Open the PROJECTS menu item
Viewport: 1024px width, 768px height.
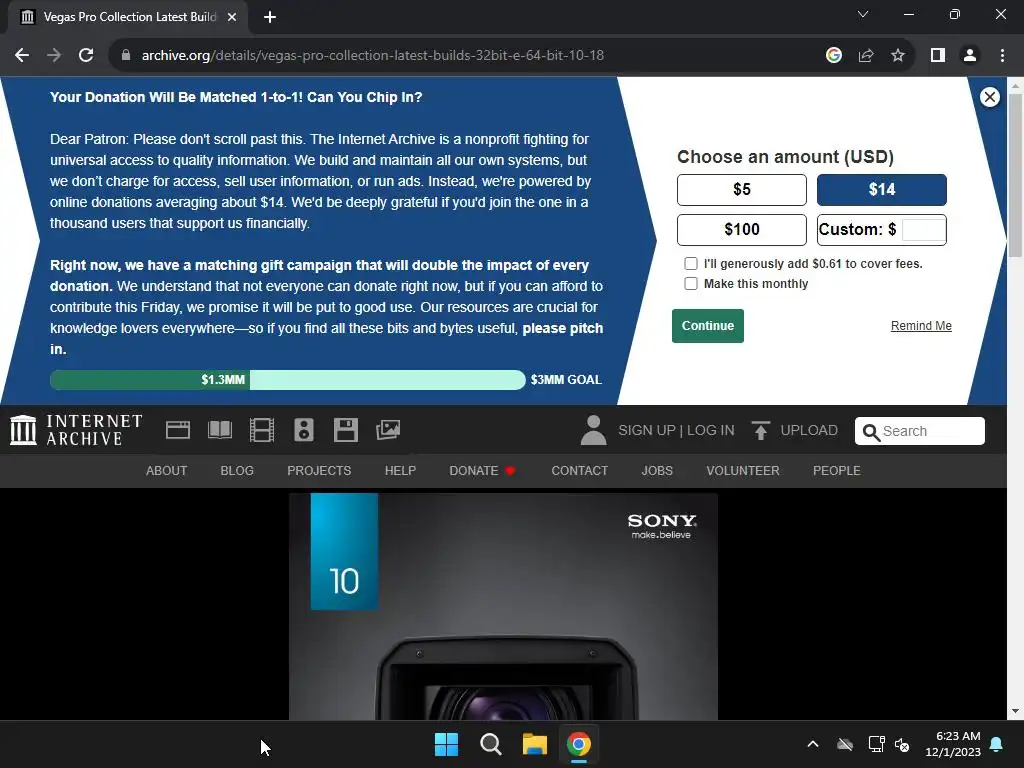pos(319,471)
